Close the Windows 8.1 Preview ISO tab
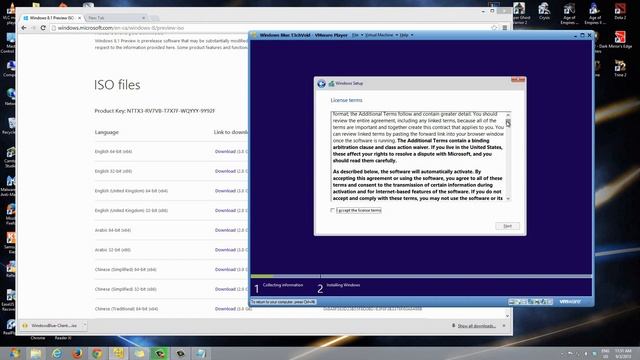 79,18
